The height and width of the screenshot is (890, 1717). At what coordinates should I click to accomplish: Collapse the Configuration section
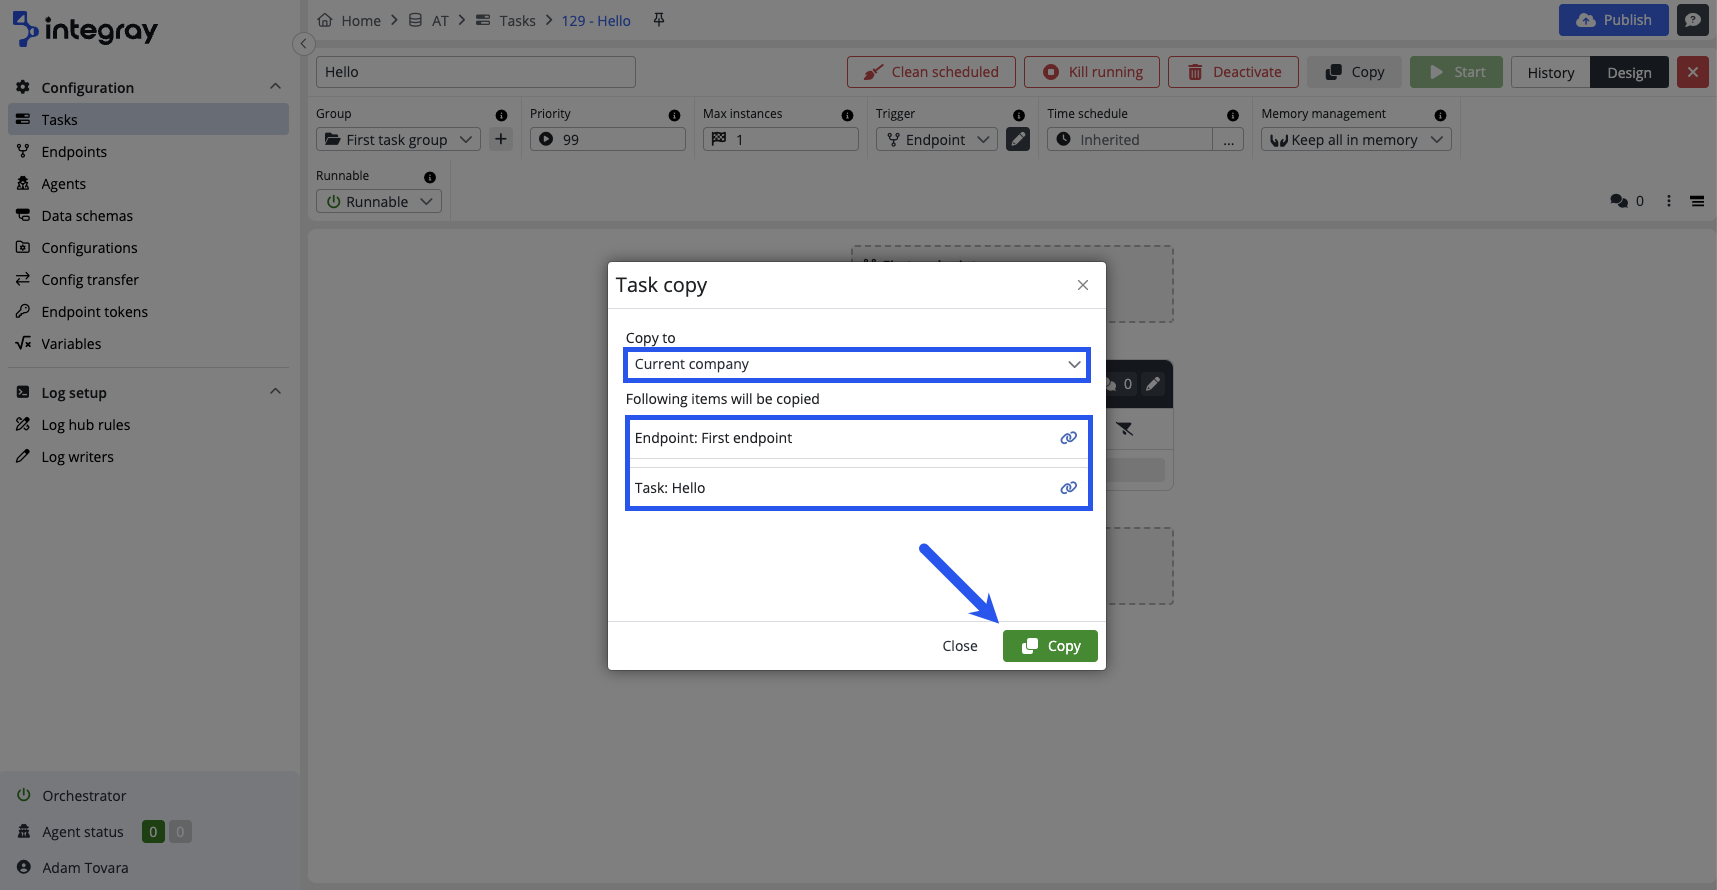(275, 87)
